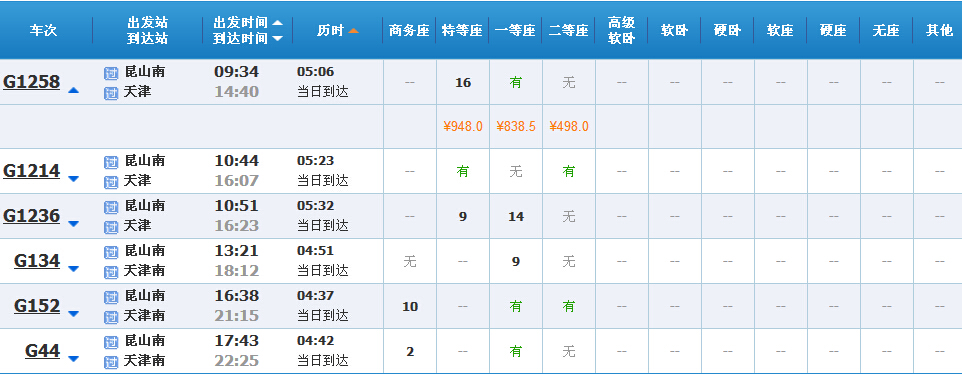Click the 过 icon beside 天津南 for G44
The height and width of the screenshot is (374, 962).
[110, 362]
